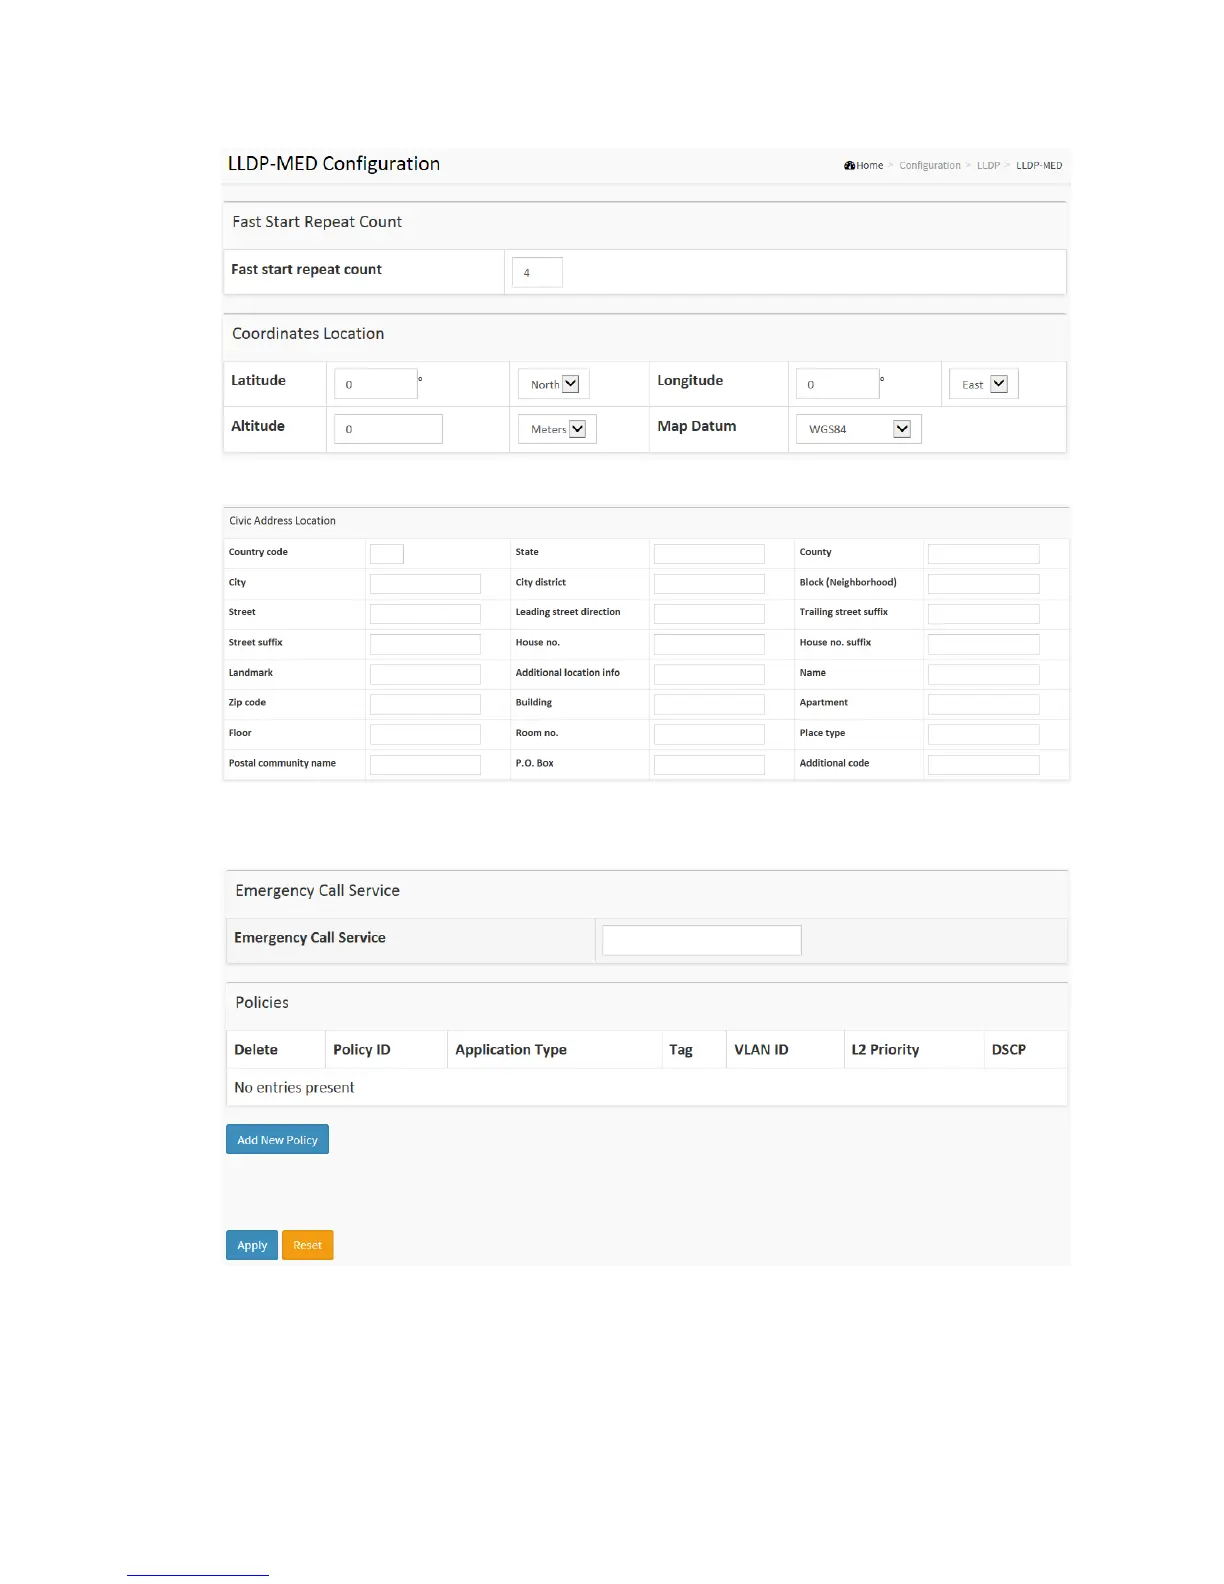Click the Block (Neighborhood) input field
This screenshot has width=1224, height=1584.
click(983, 584)
